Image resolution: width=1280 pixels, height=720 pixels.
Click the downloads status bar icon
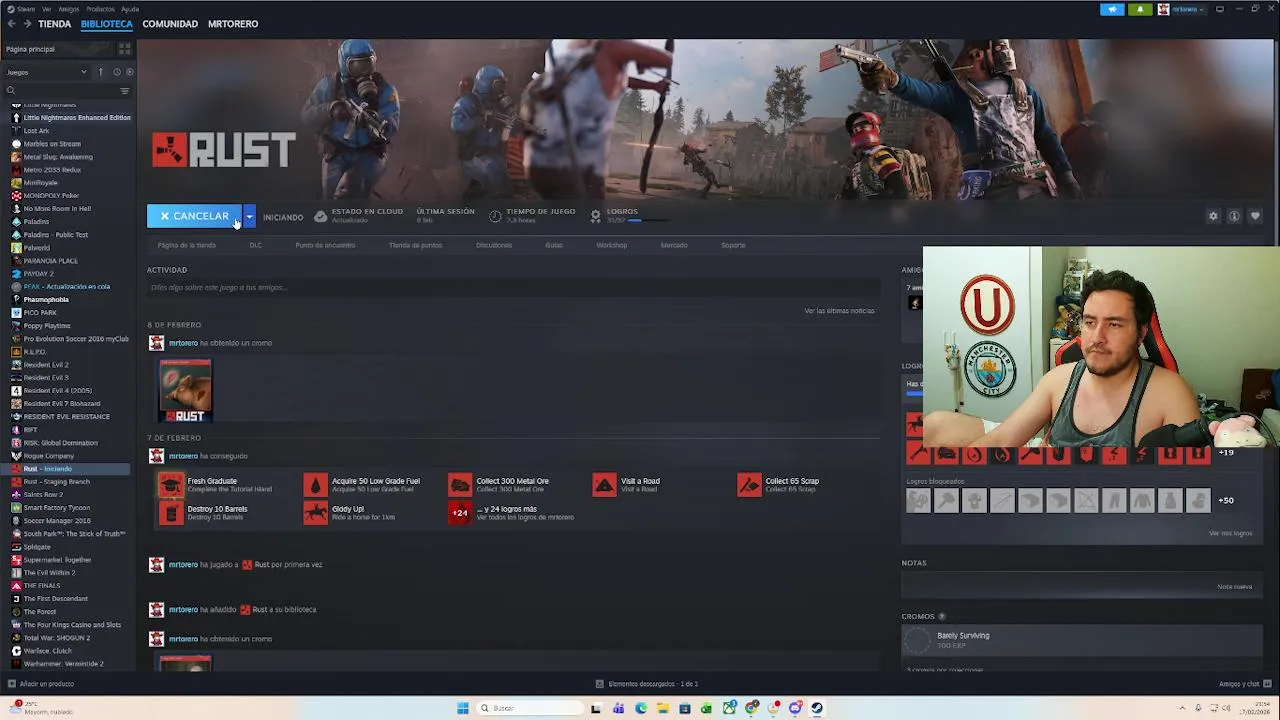coord(600,684)
